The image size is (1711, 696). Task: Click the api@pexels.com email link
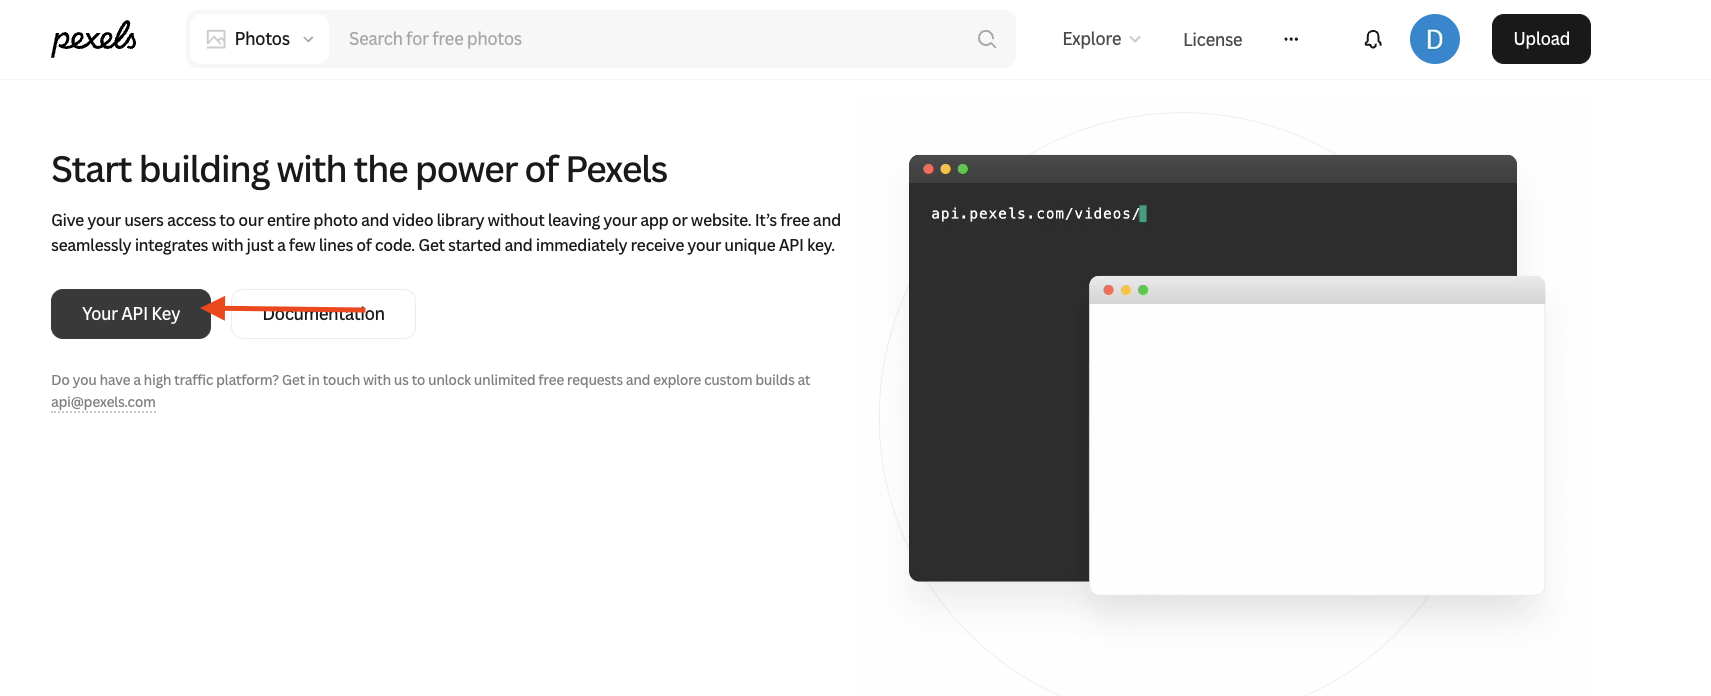tap(103, 402)
